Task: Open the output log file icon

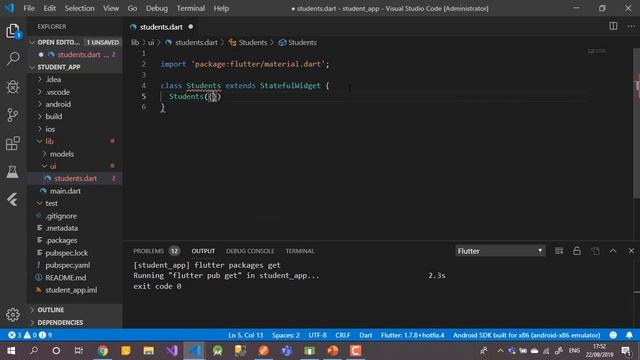Action: pyautogui.click(x=595, y=251)
